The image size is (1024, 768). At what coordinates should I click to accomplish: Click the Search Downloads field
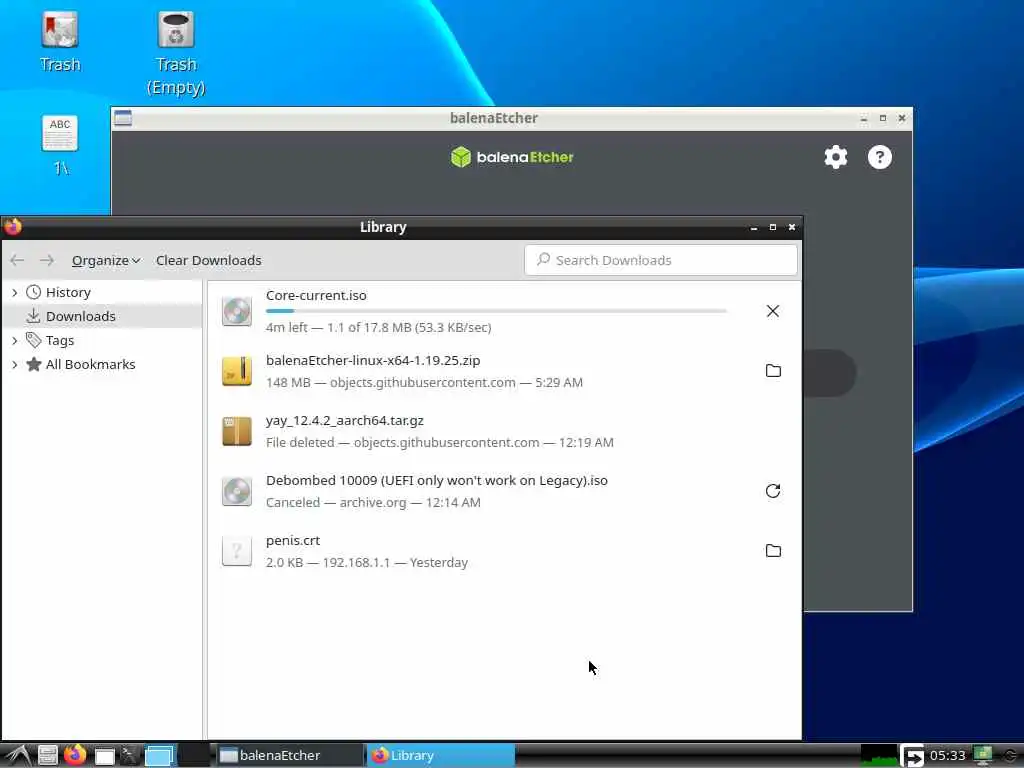(661, 260)
